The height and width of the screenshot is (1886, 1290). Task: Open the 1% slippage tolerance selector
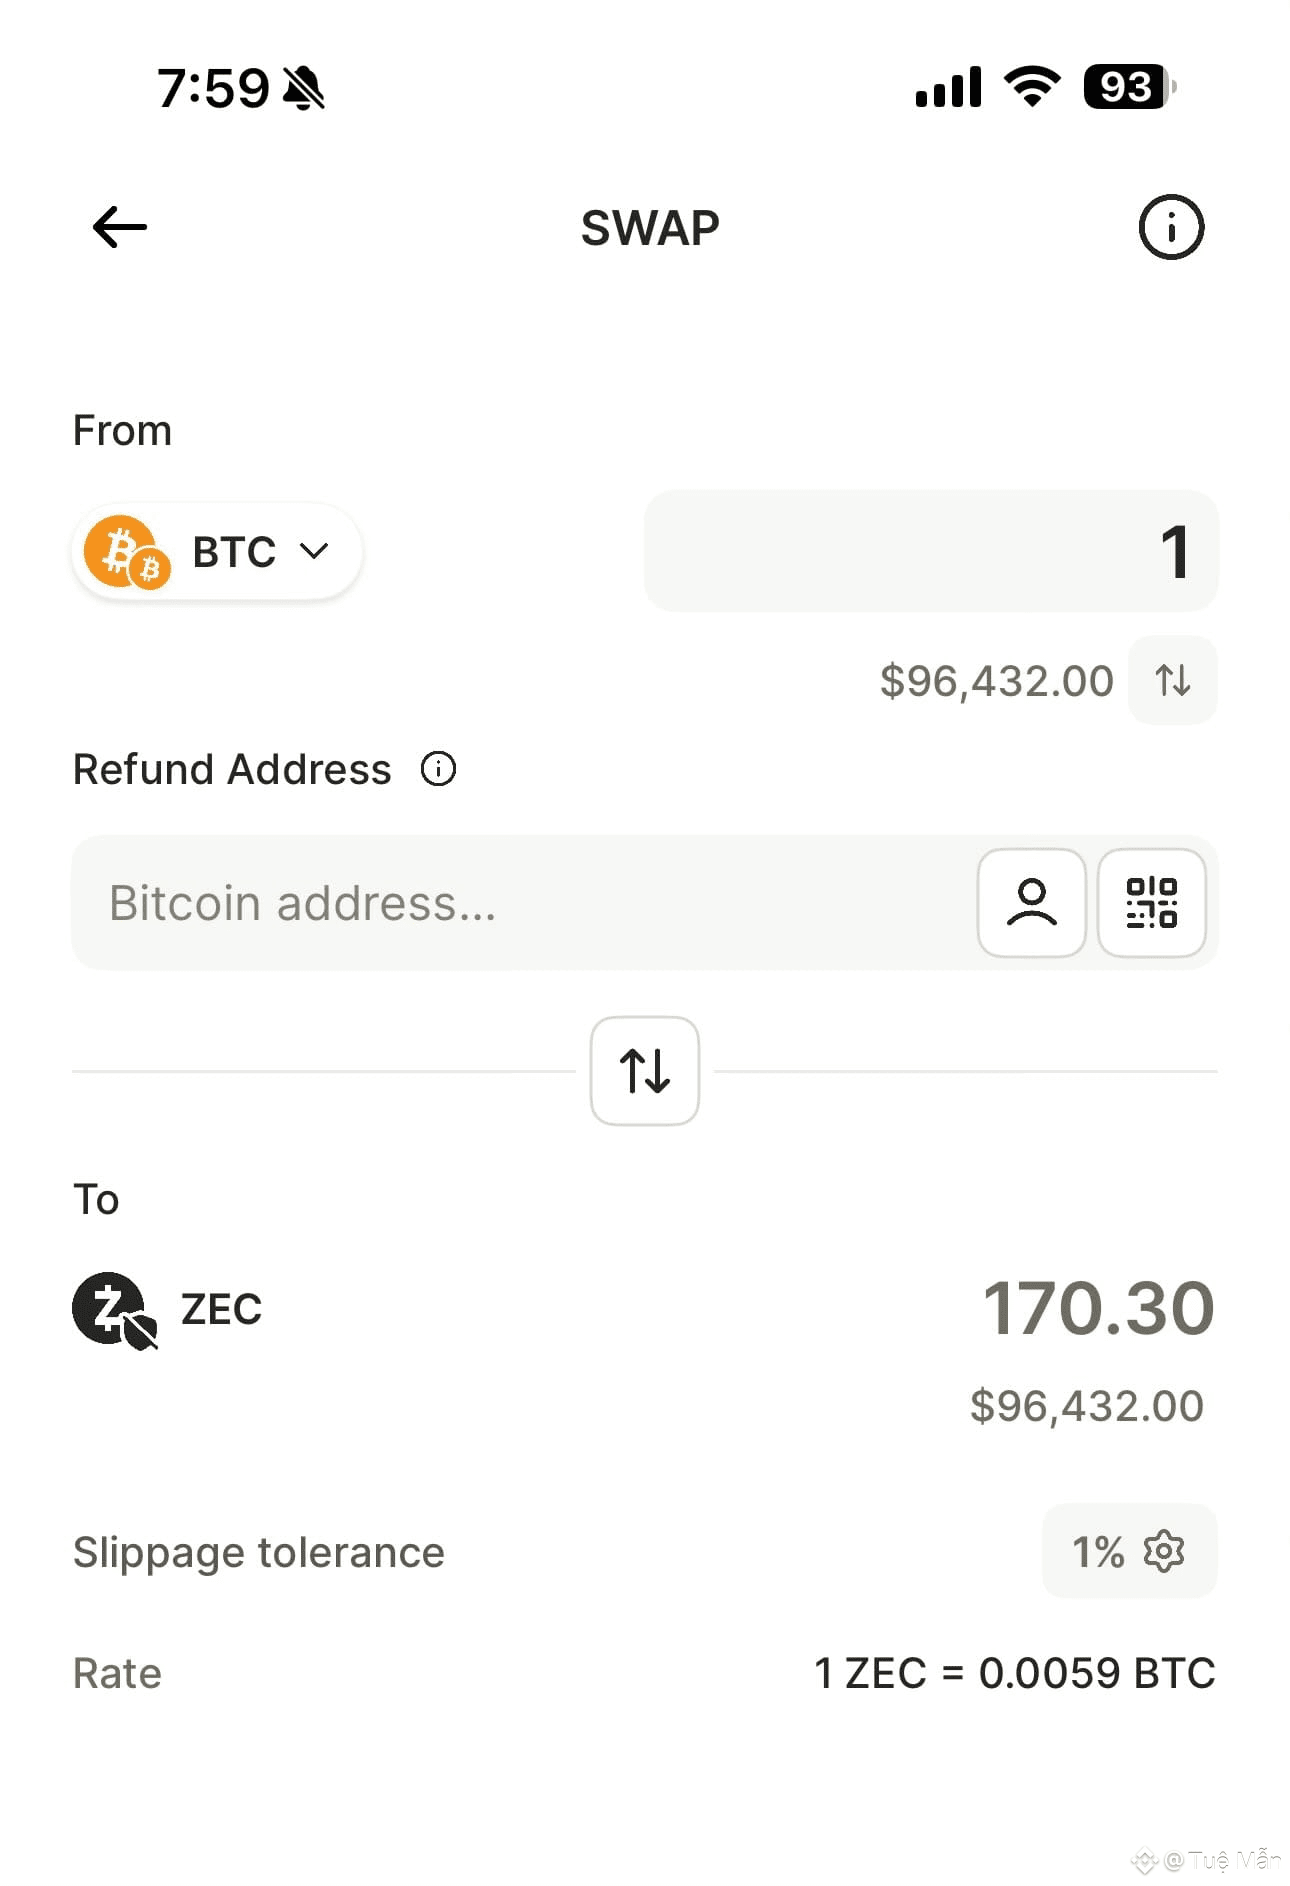1098,1552
